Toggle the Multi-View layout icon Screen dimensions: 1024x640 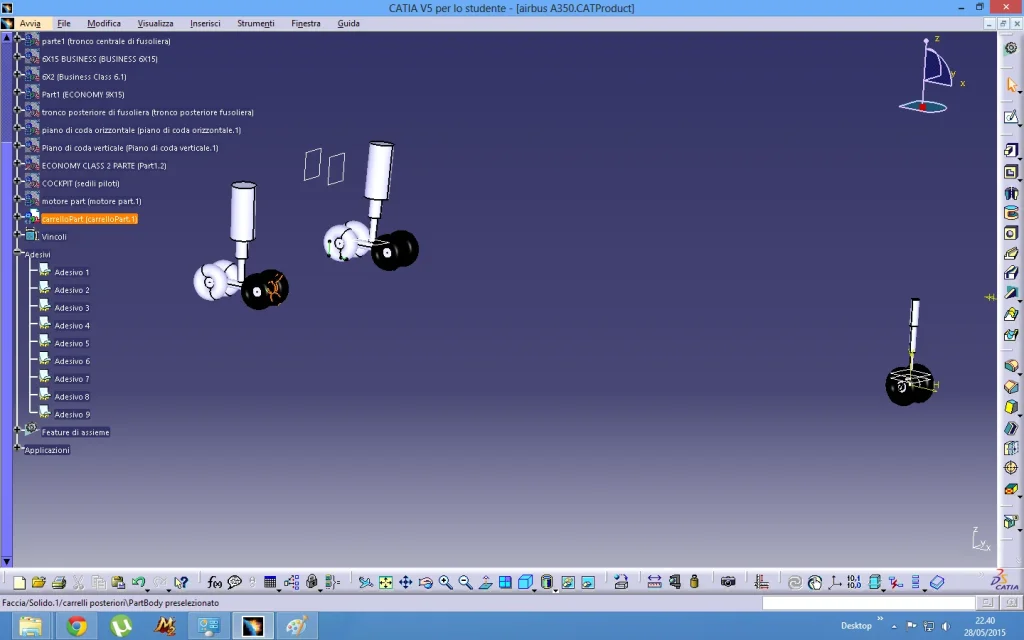tap(505, 582)
